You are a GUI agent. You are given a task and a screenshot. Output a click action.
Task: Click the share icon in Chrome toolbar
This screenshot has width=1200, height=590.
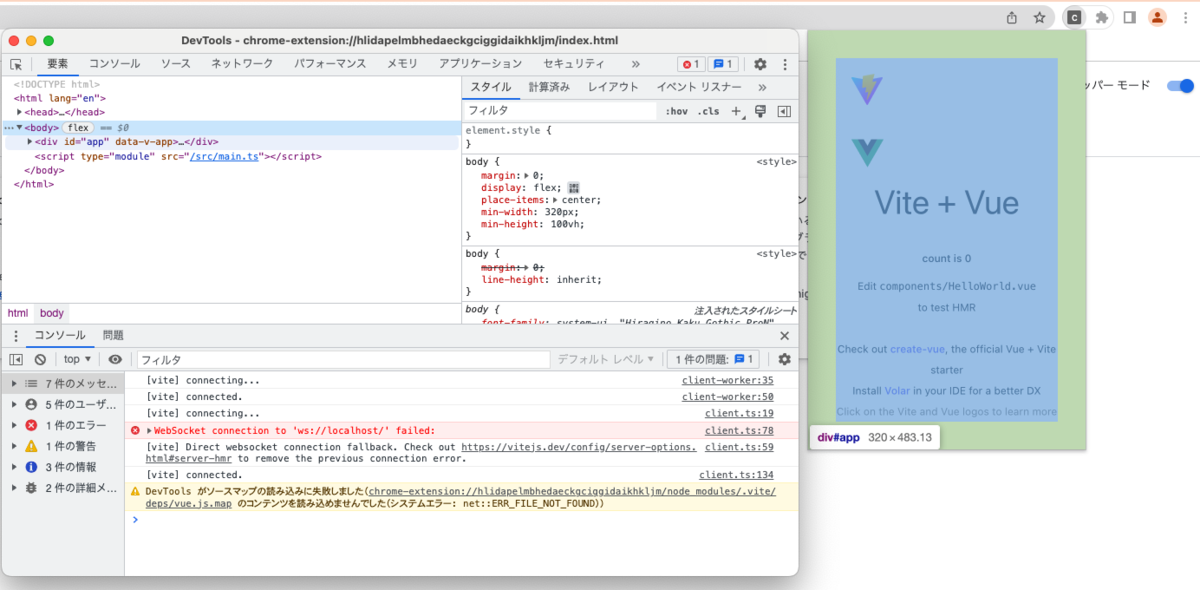[x=1012, y=17]
